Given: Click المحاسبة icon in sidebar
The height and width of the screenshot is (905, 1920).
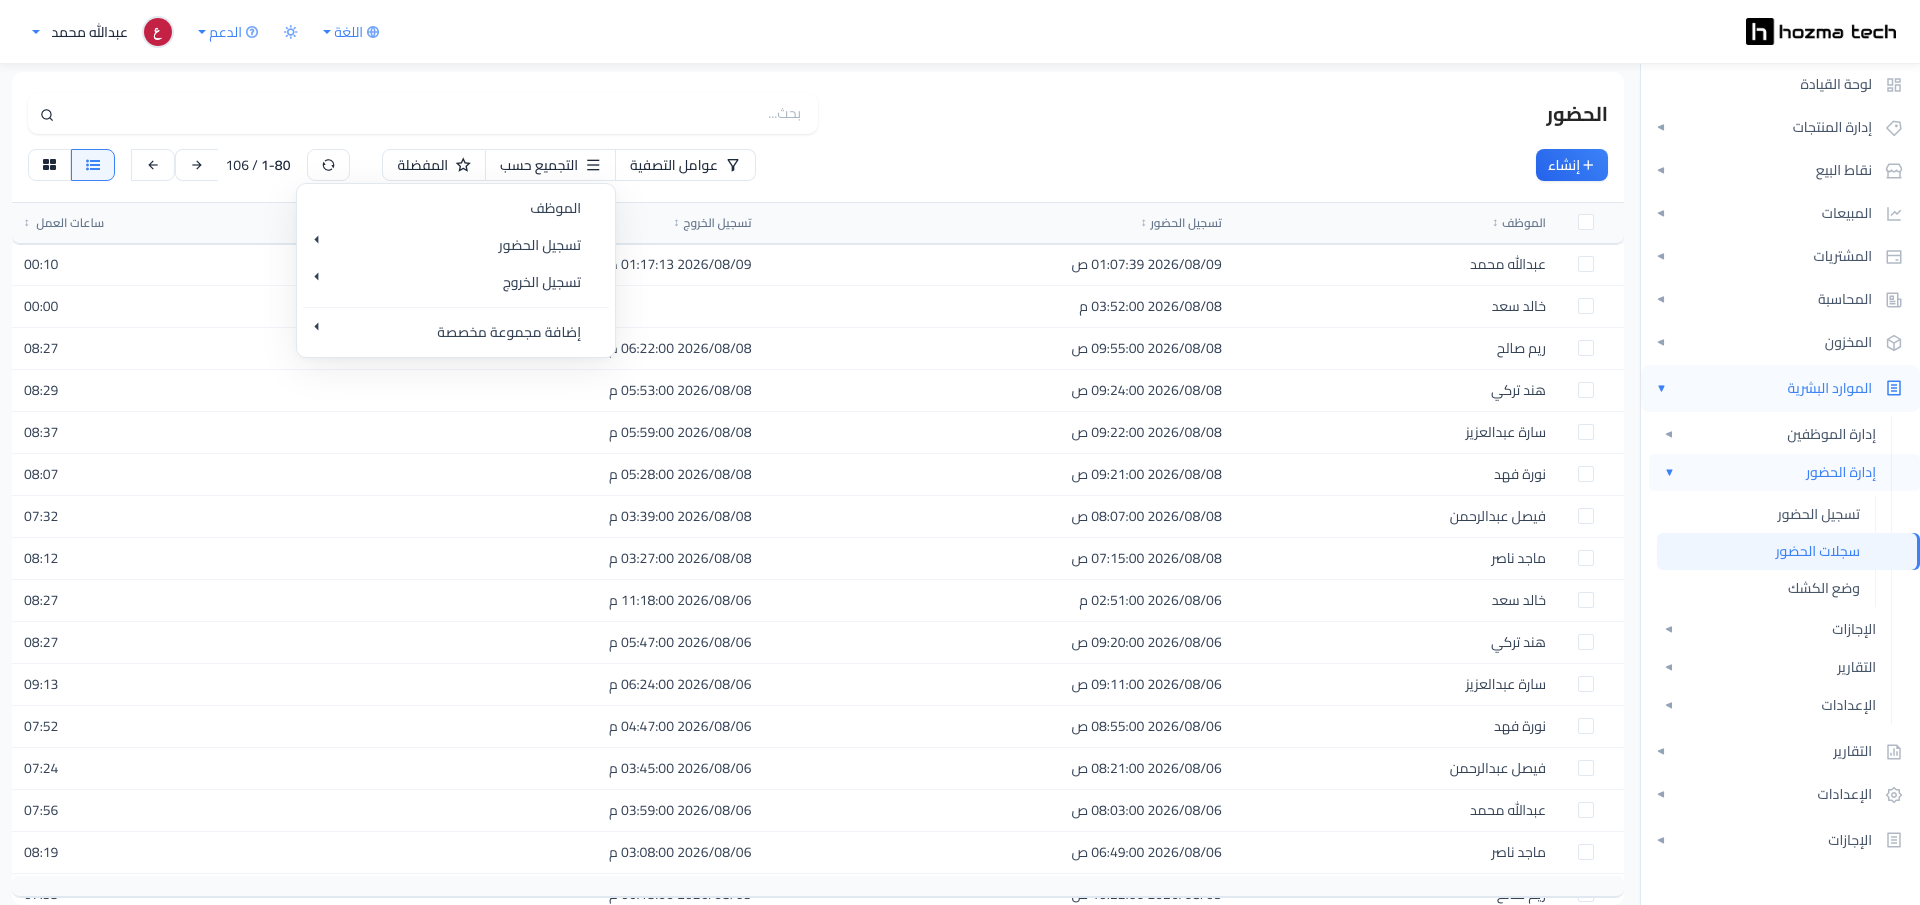Looking at the screenshot, I should point(1893,300).
